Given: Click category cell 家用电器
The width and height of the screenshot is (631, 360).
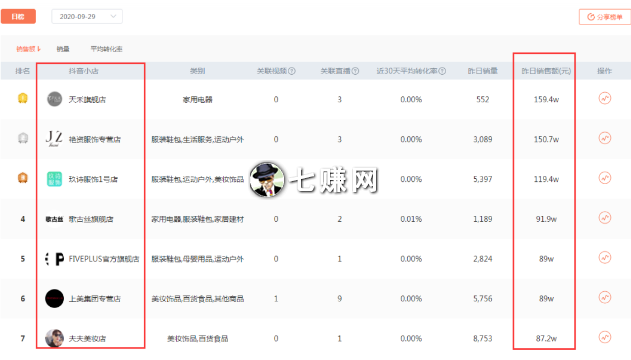Looking at the screenshot, I should coord(198,99).
